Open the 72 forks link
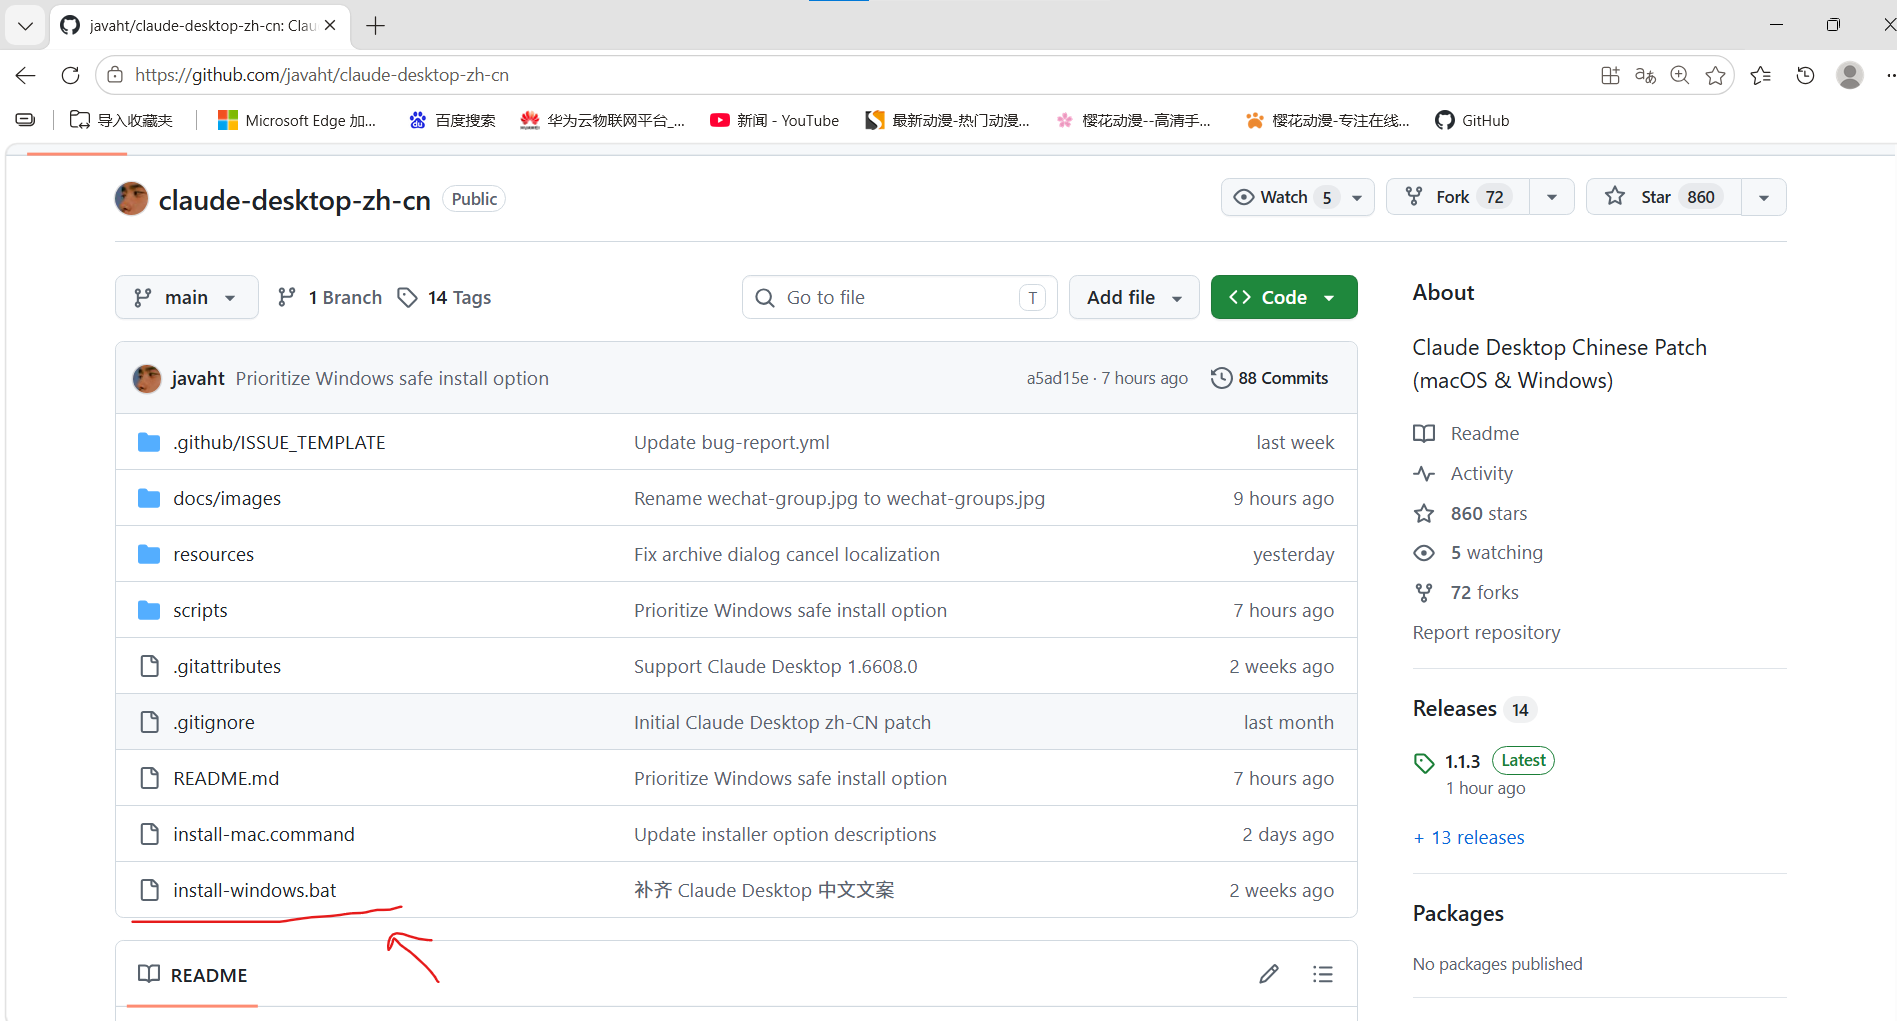The width and height of the screenshot is (1897, 1021). pos(1466,592)
